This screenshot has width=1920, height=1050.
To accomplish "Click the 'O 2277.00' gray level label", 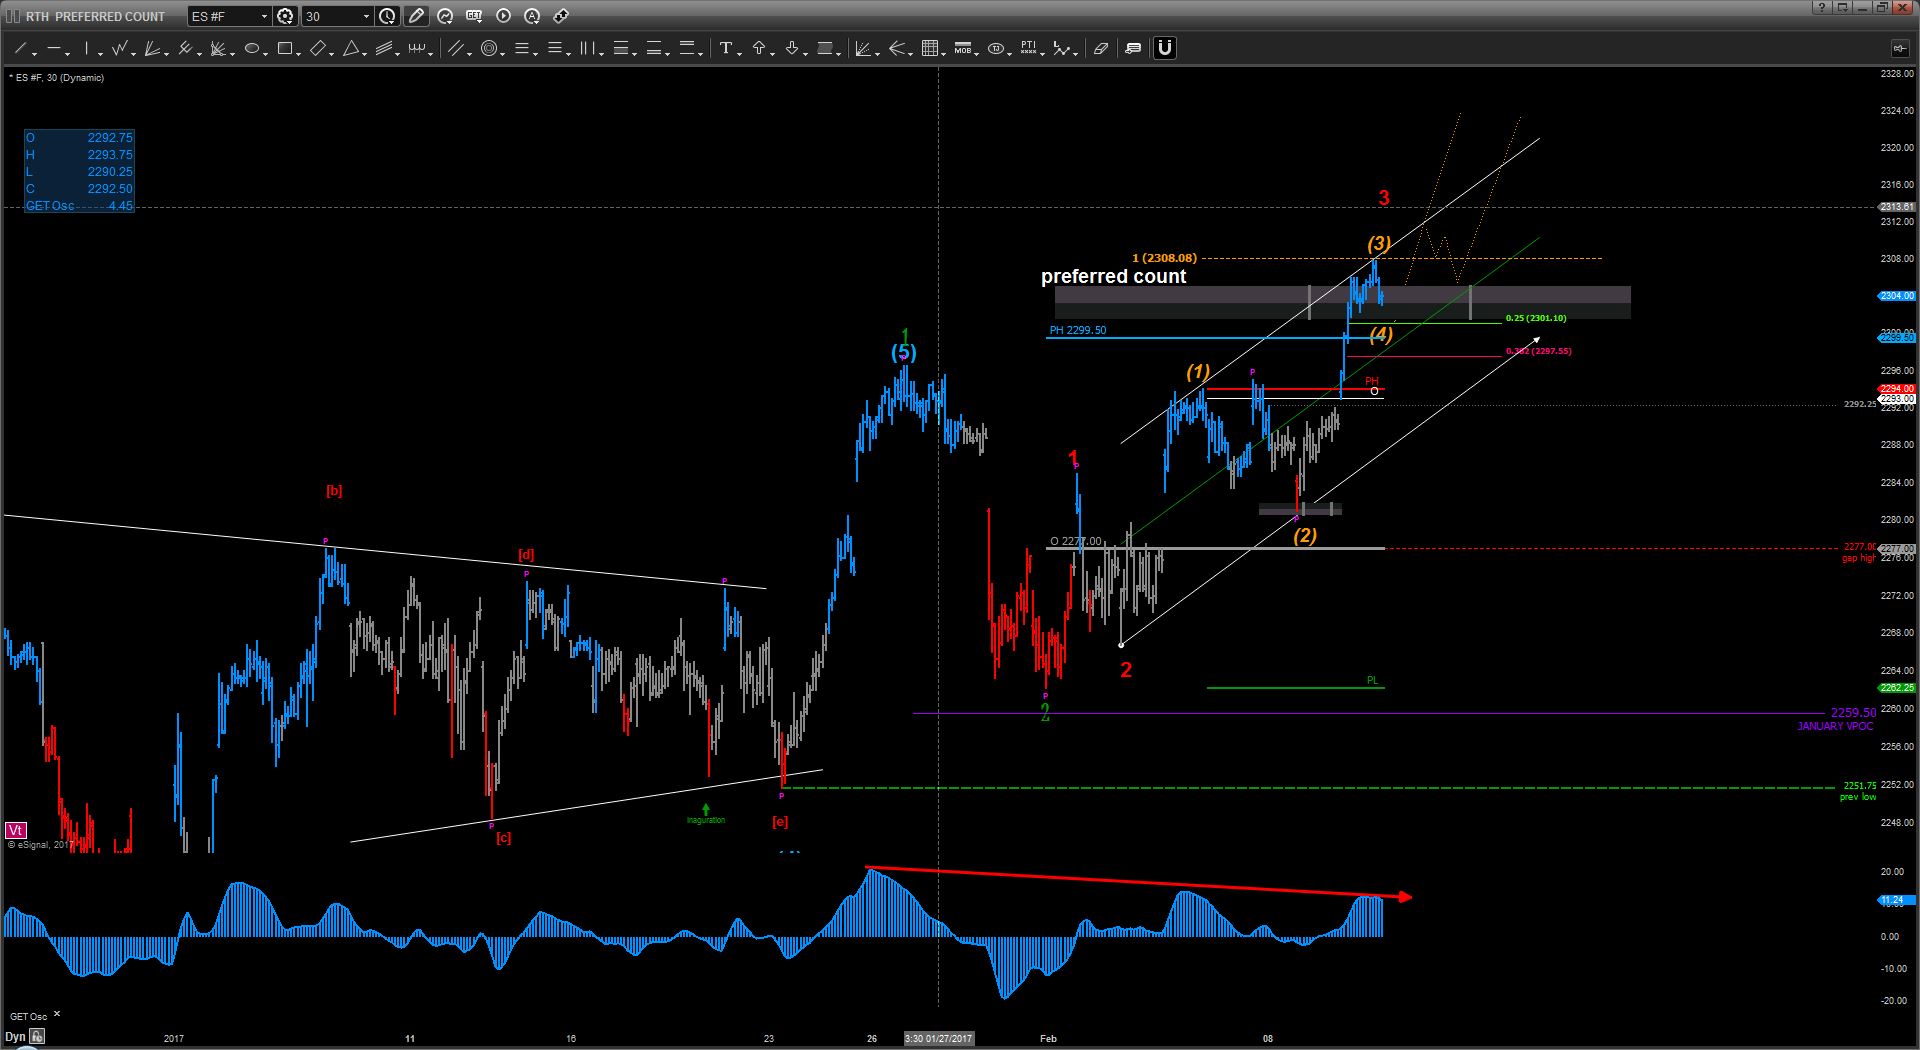I will coord(1075,541).
